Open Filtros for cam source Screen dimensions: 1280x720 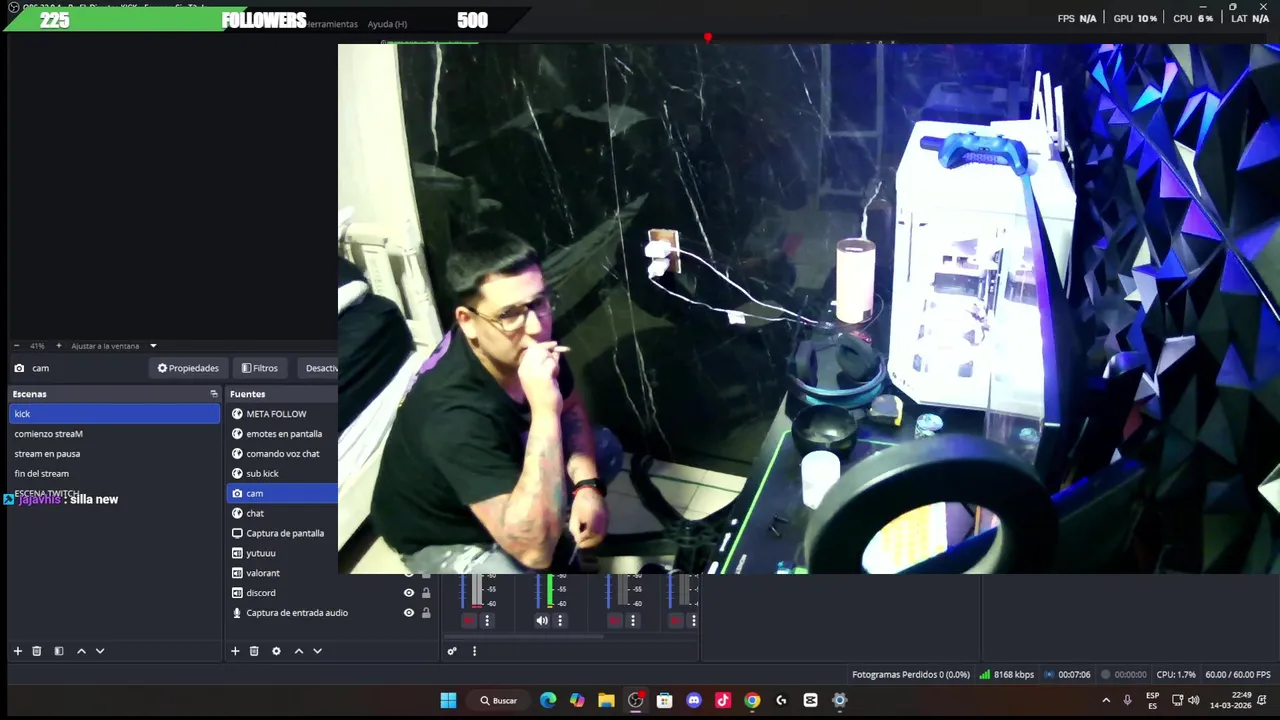260,368
